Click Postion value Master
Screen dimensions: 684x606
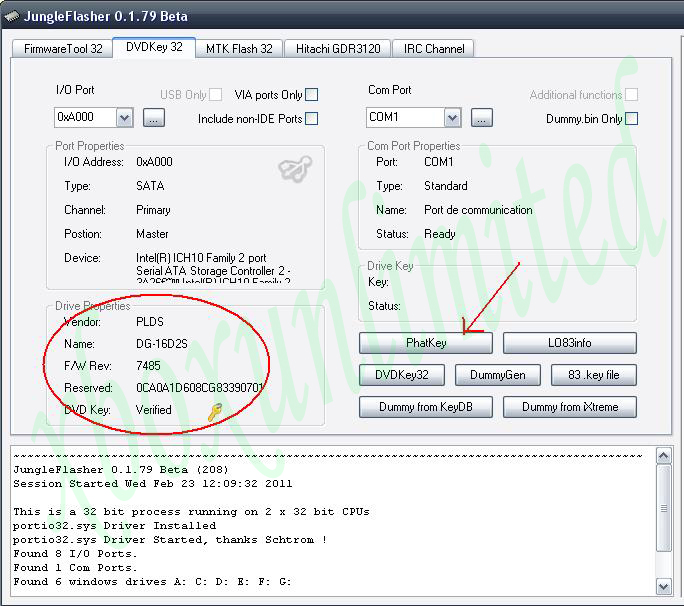click(x=152, y=234)
